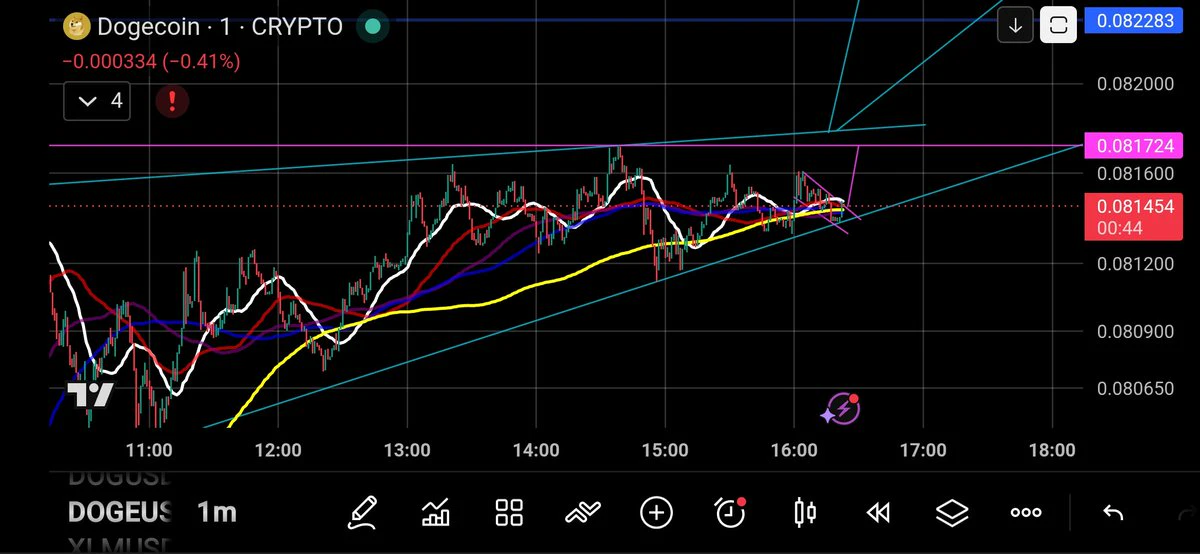This screenshot has height=554, width=1200.
Task: Open the drawing tools pencil icon
Action: (364, 513)
